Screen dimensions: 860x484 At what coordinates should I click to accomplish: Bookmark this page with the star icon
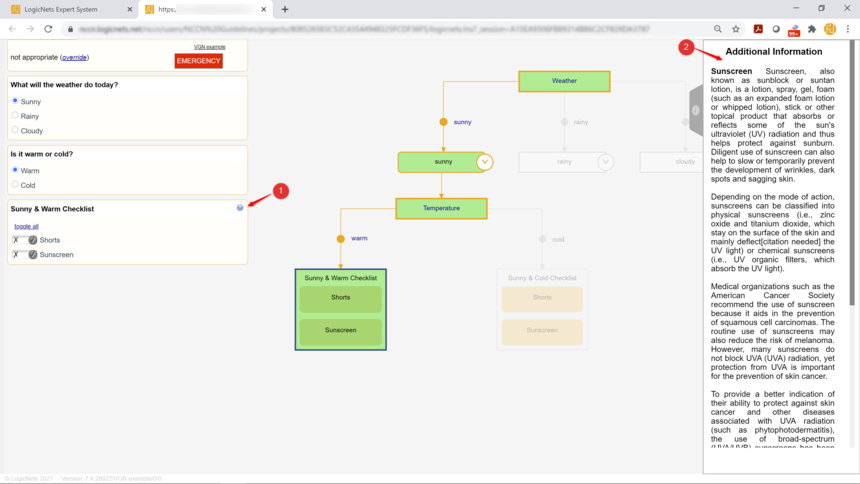(735, 29)
